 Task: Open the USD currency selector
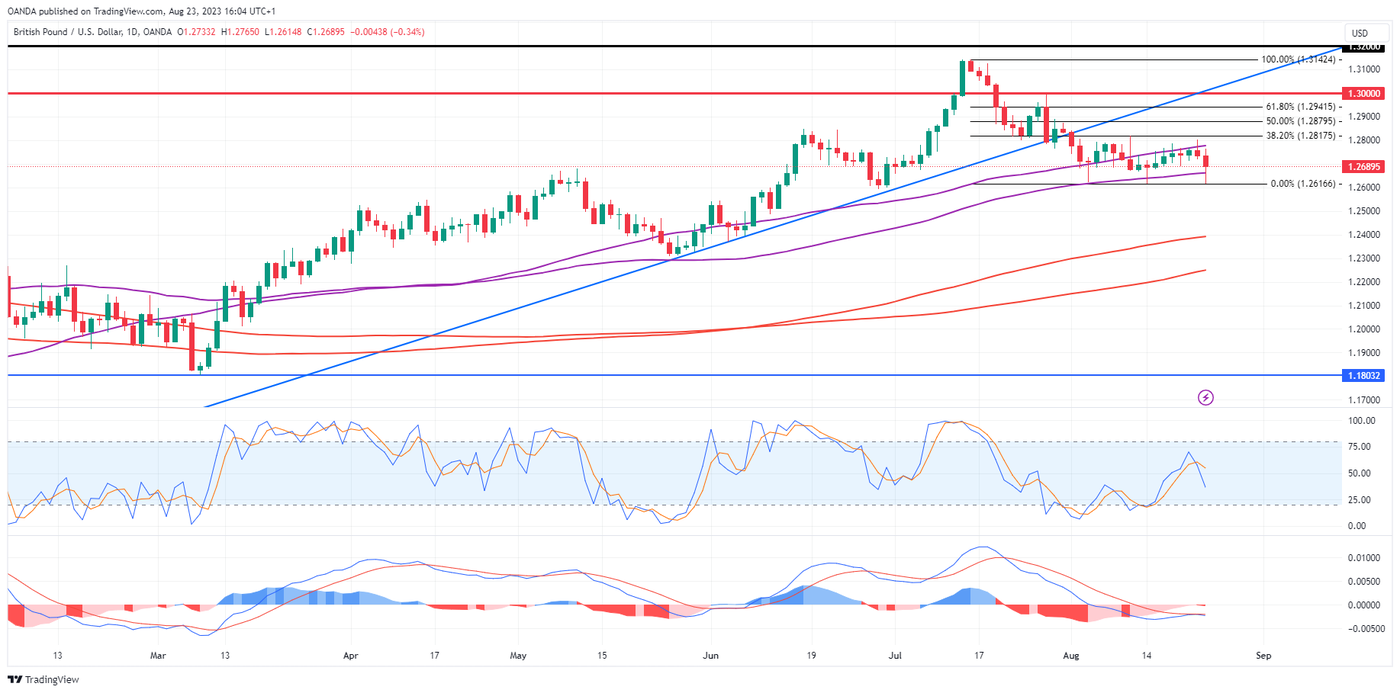(1359, 33)
